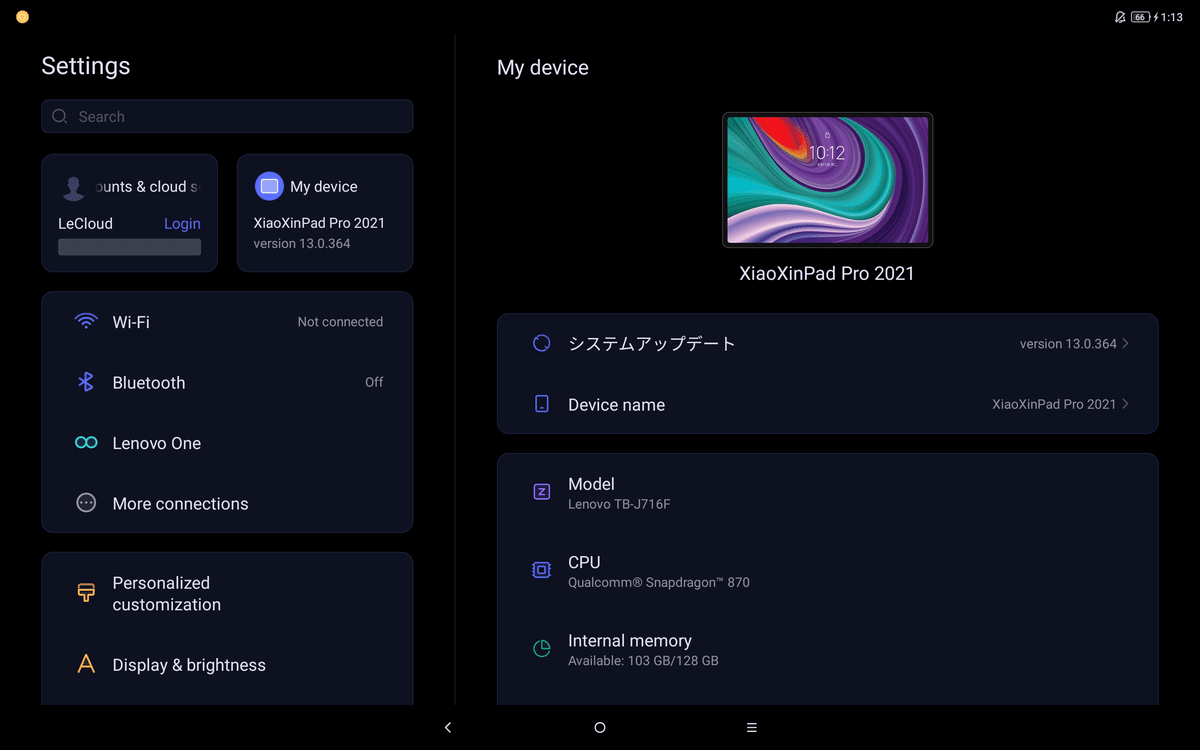This screenshot has width=1200, height=750.
Task: Click the Personalized customization brush icon
Action: tap(86, 592)
